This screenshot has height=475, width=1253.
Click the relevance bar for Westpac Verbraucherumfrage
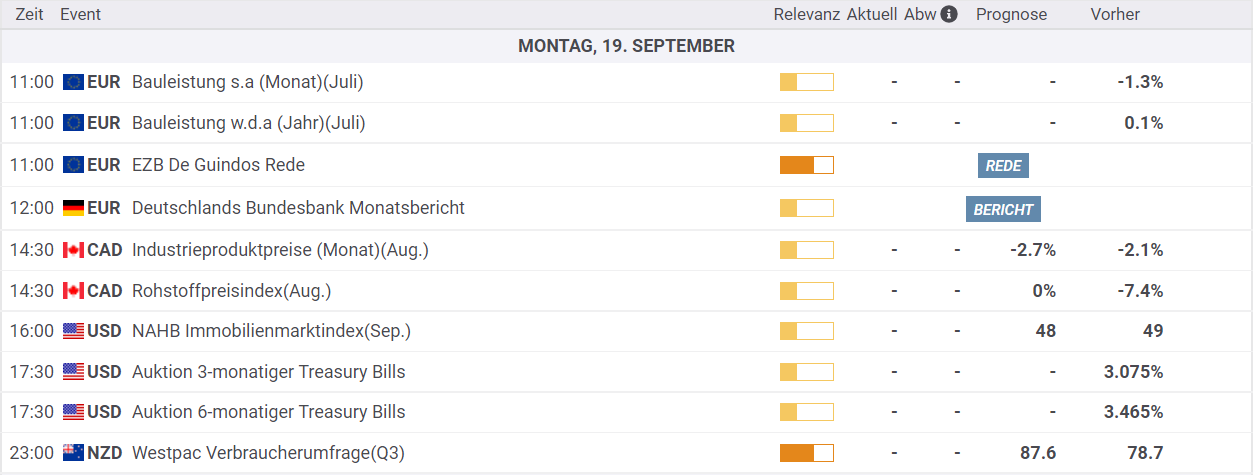[806, 453]
